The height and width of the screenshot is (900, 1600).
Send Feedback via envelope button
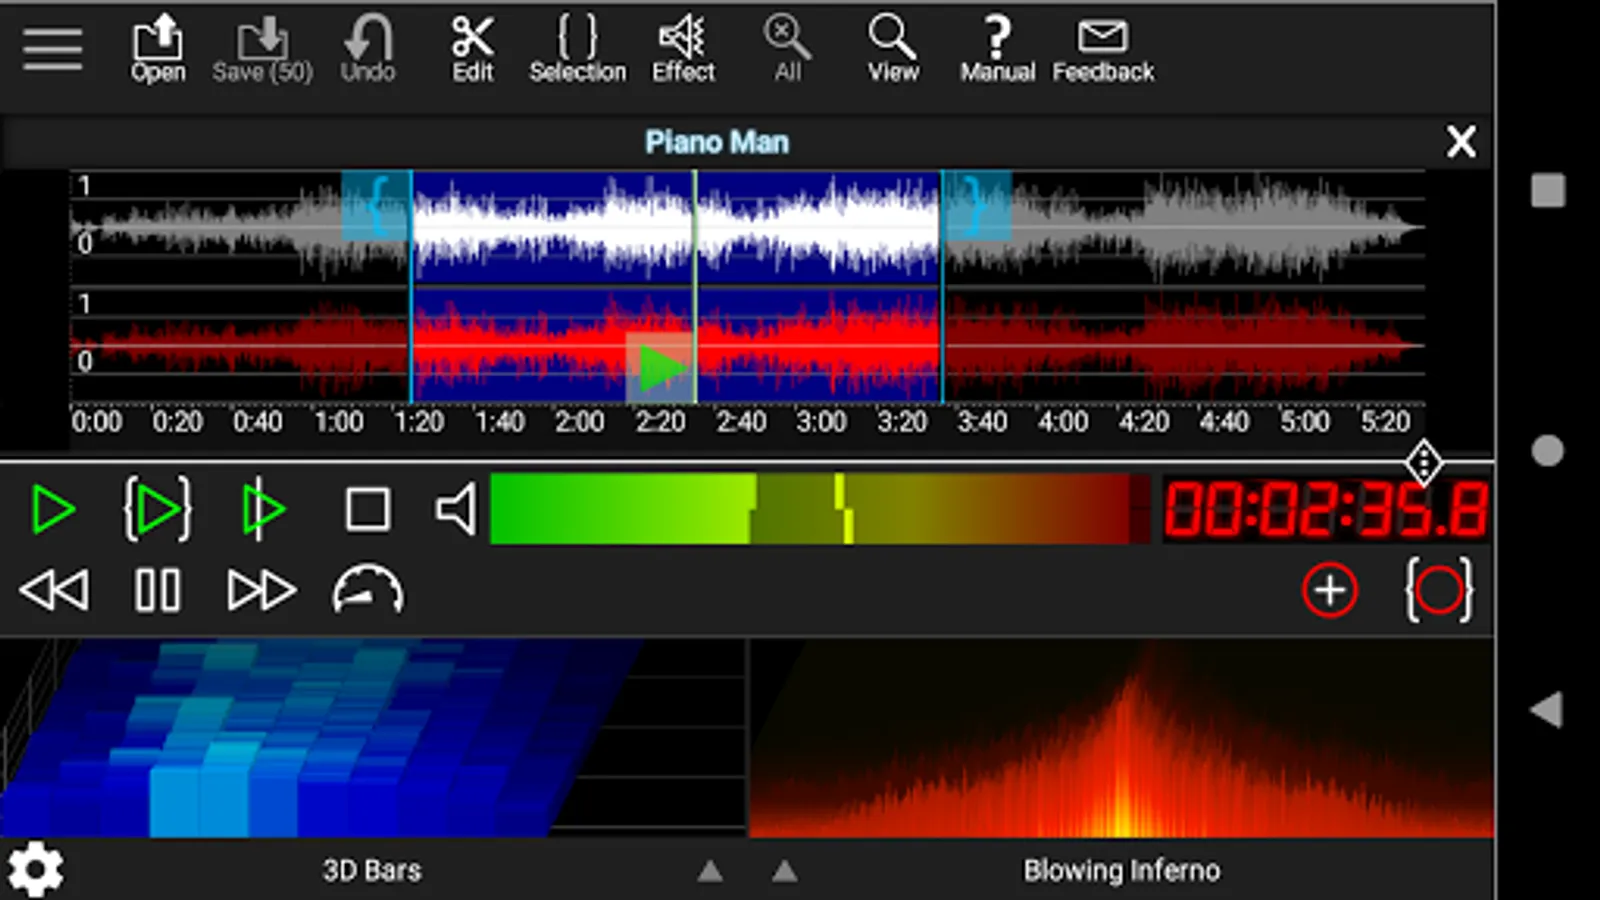1102,49
